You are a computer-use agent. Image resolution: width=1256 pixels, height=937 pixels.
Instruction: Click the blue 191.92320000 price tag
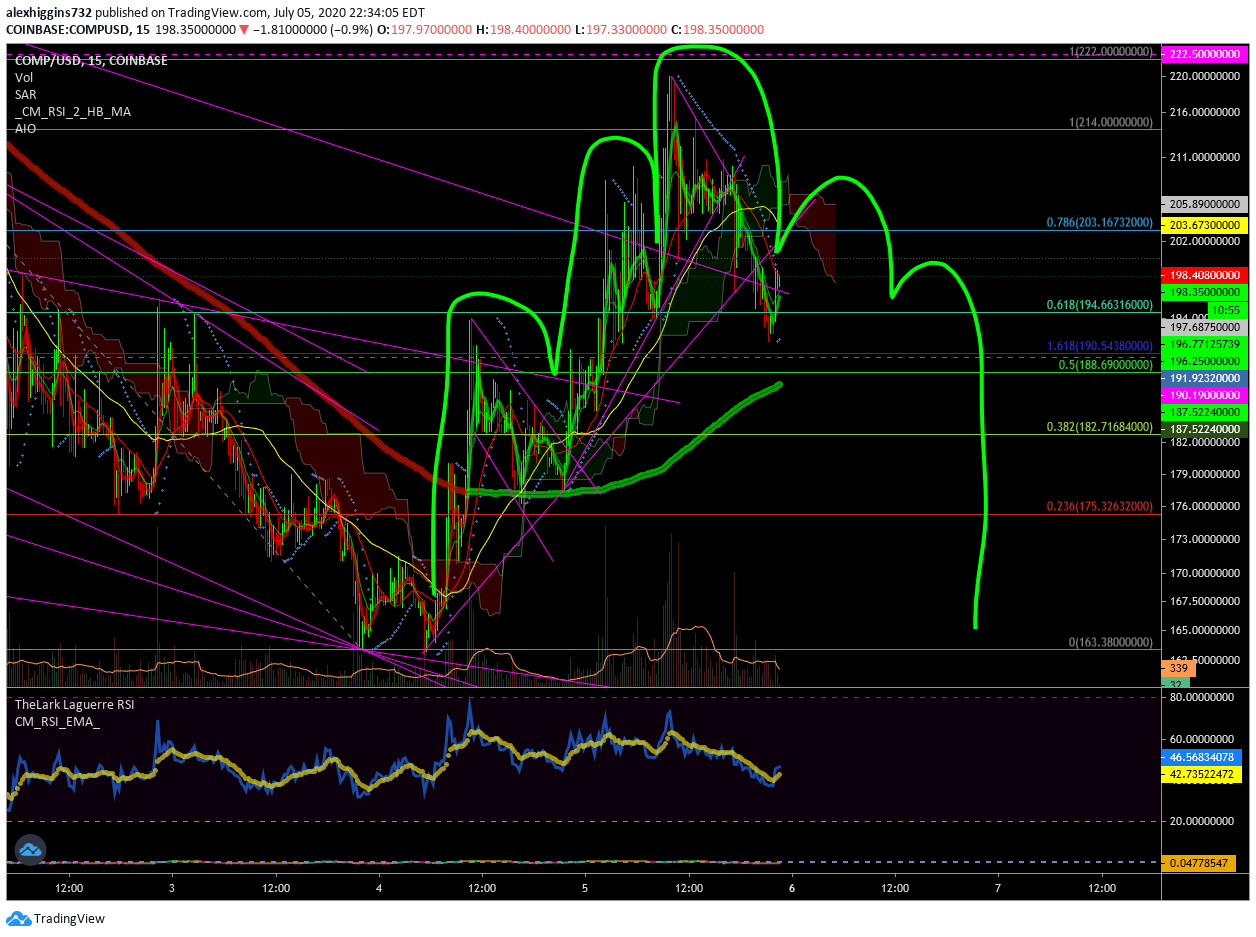click(x=1203, y=379)
